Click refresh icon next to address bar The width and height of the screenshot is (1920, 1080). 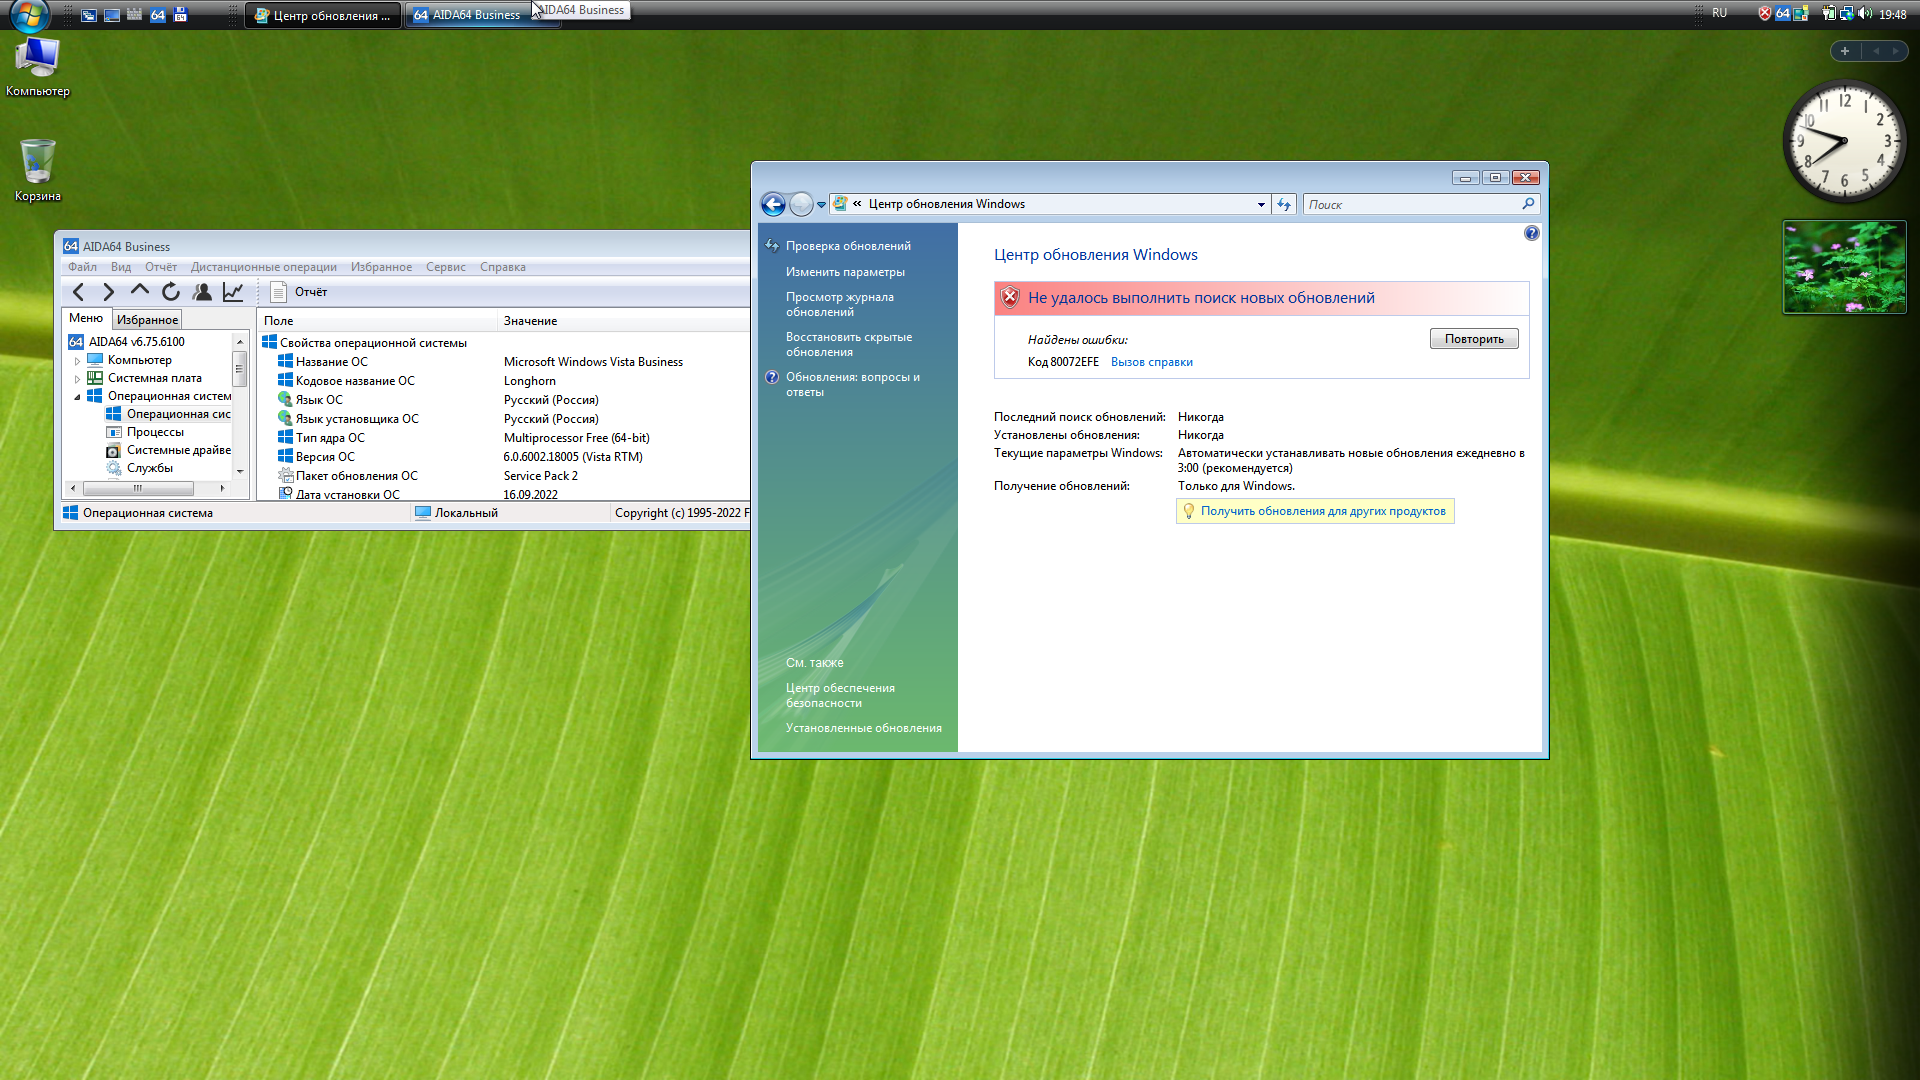click(1284, 204)
